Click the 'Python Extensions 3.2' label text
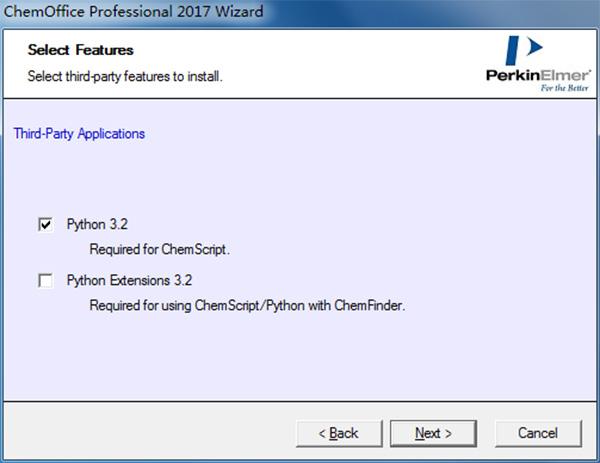 [129, 280]
